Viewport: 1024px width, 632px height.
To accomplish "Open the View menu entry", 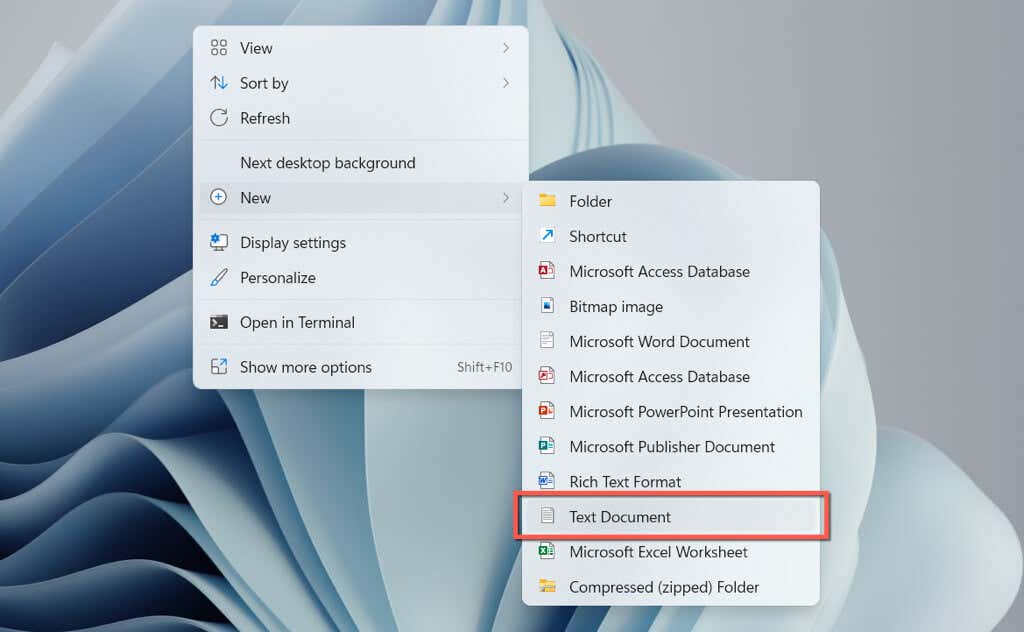I will 360,48.
